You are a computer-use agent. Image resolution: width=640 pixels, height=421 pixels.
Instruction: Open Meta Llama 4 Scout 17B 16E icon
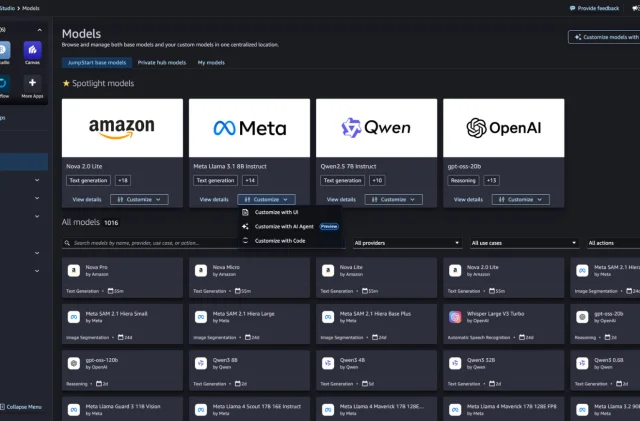pos(201,410)
